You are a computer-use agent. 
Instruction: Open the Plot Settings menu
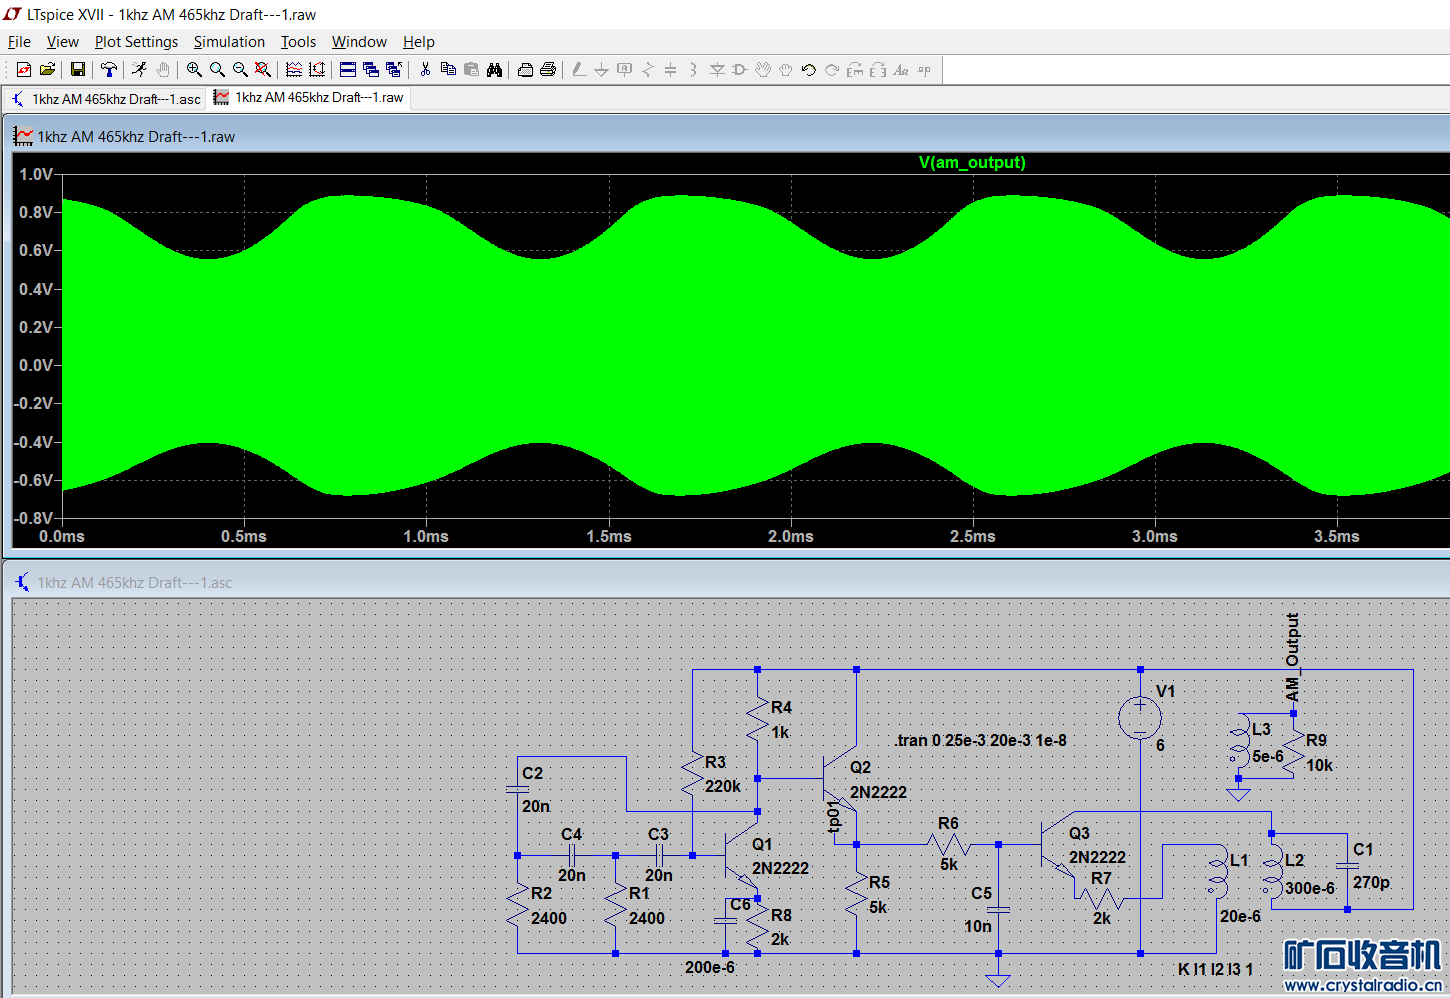136,42
